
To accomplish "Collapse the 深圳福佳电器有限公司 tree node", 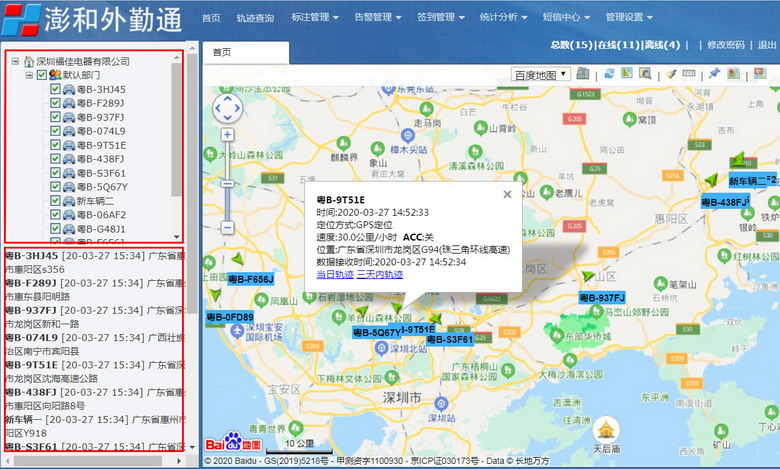I will pos(15,61).
